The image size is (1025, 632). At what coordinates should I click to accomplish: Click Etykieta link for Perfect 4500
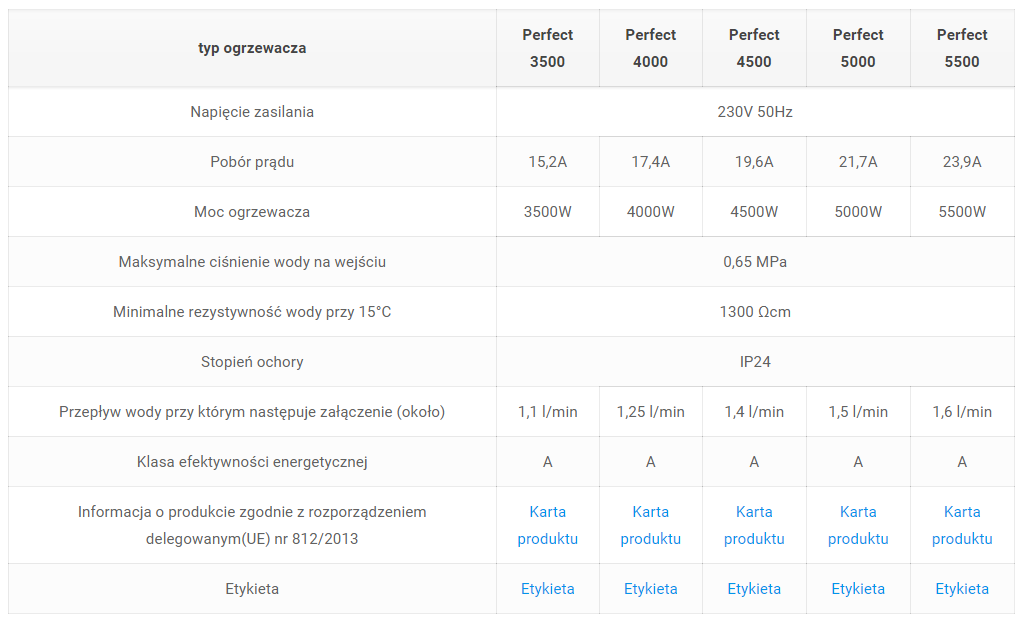[754, 589]
